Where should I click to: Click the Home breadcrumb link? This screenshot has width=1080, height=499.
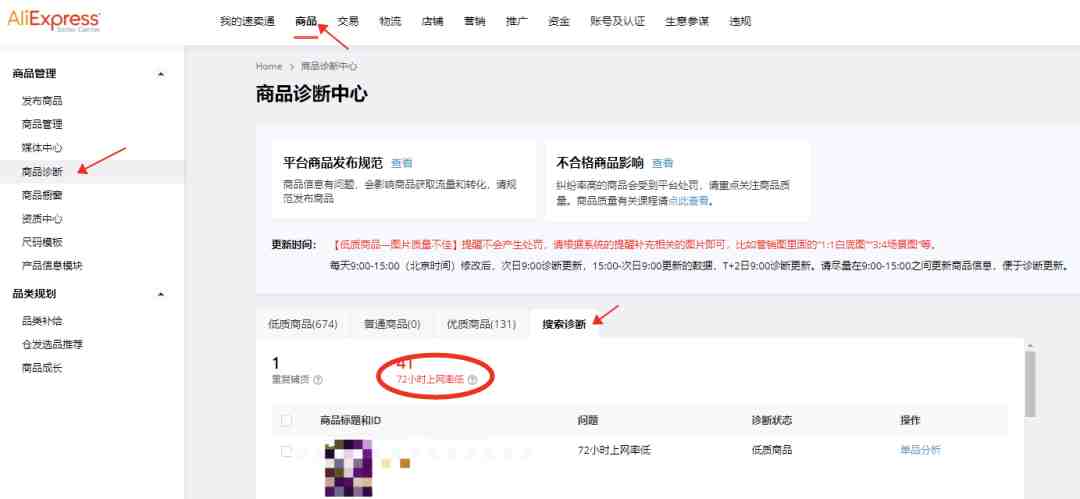(x=269, y=66)
